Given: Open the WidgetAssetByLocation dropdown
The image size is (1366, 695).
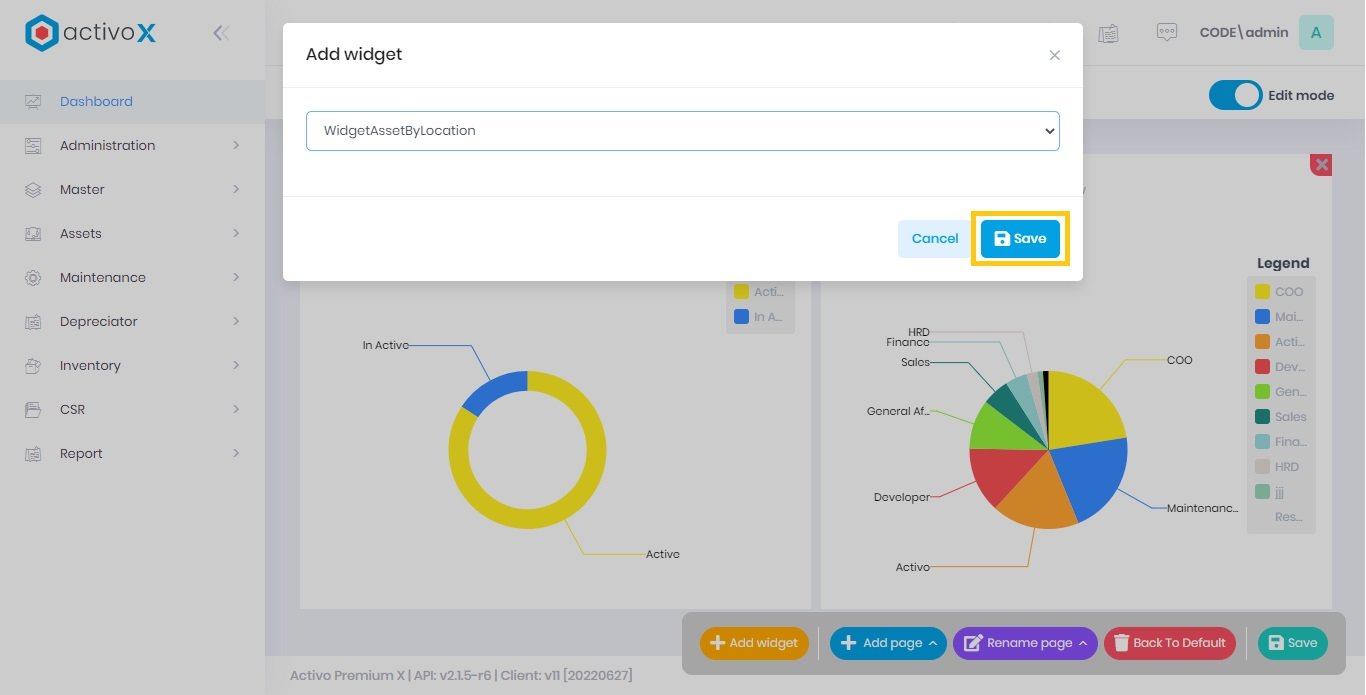Looking at the screenshot, I should pos(682,131).
